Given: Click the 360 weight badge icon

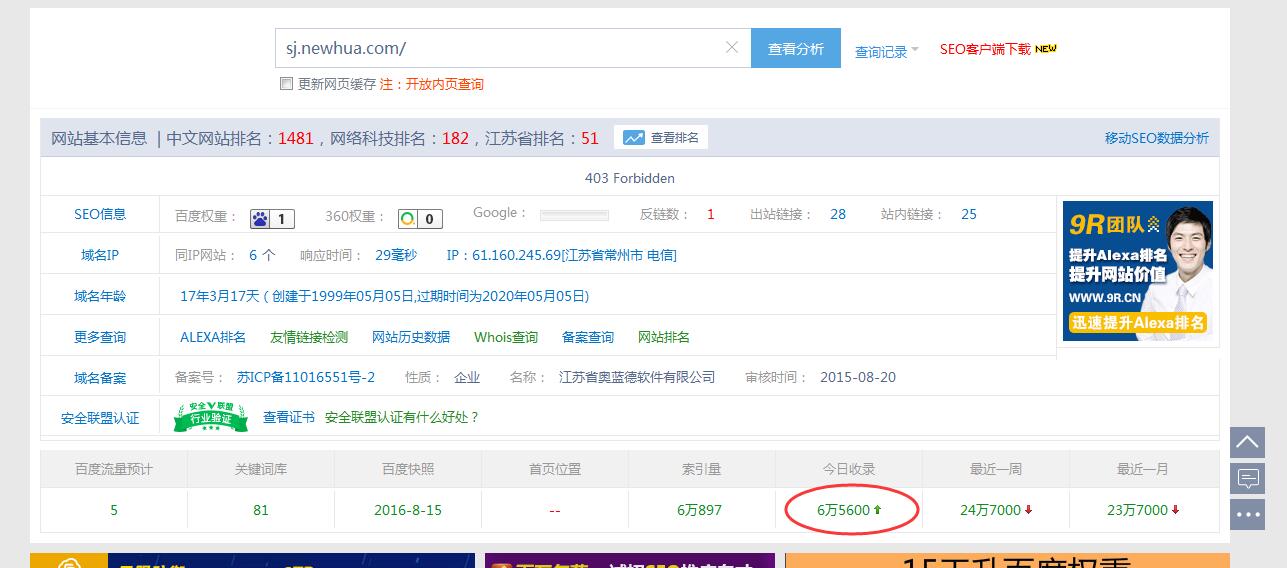Looking at the screenshot, I should 408,219.
